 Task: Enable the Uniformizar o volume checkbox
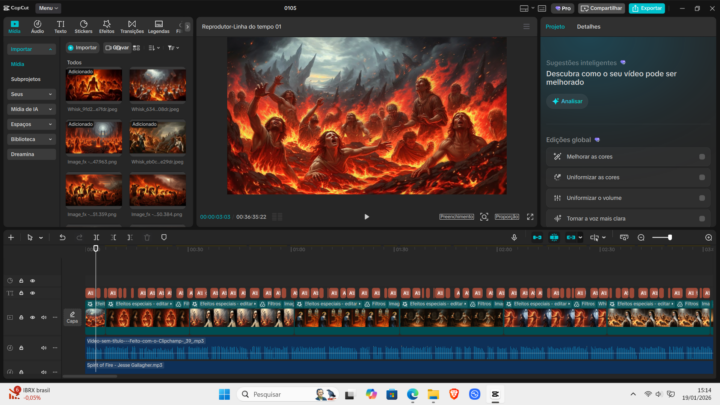[702, 197]
